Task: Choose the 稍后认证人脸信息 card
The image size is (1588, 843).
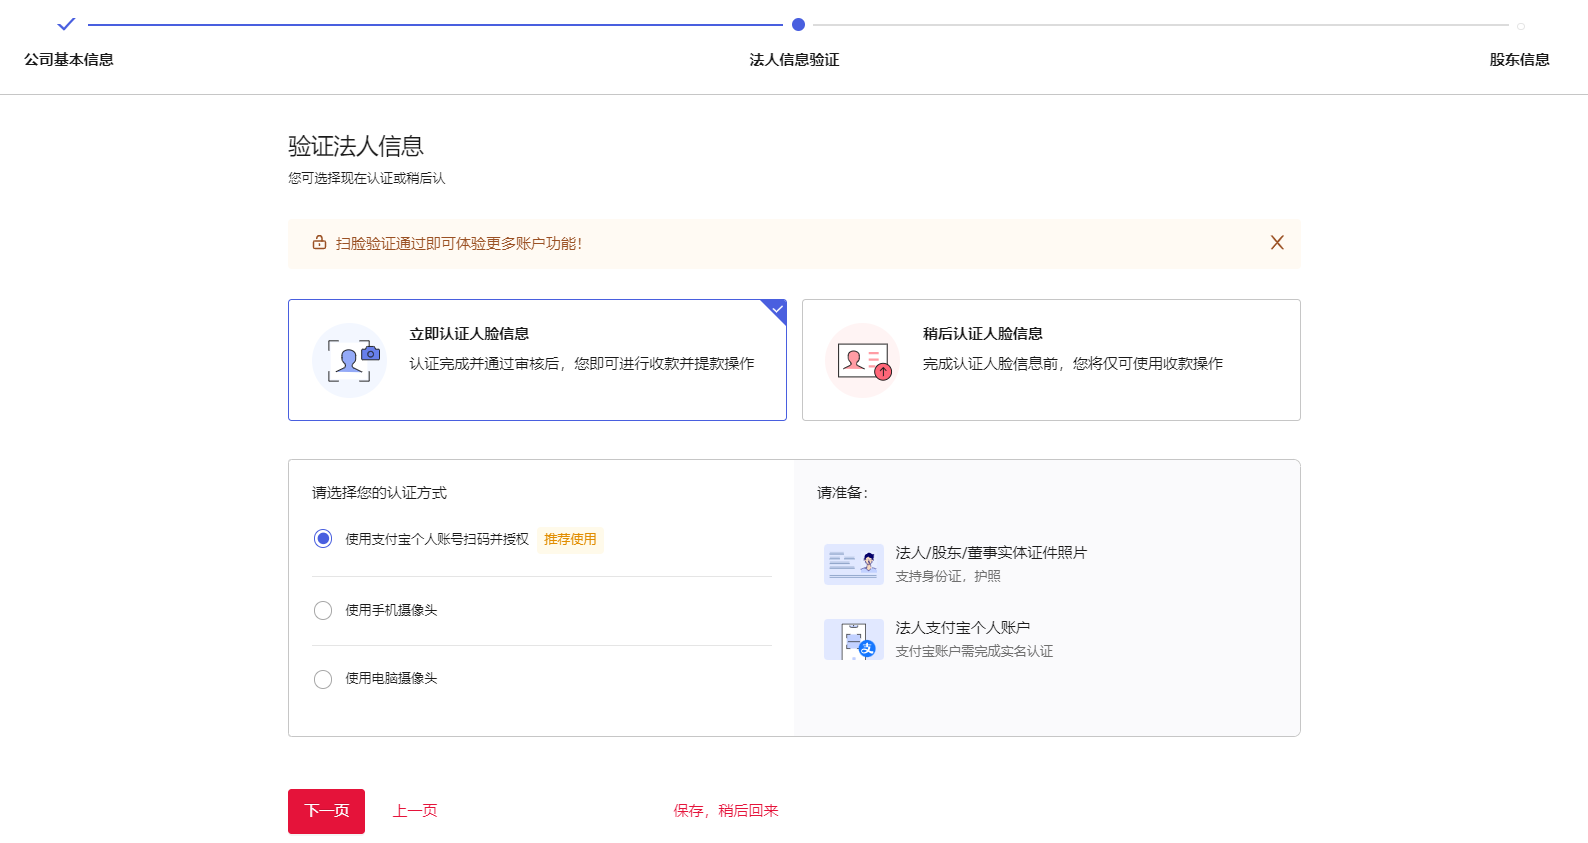Action: [1050, 360]
